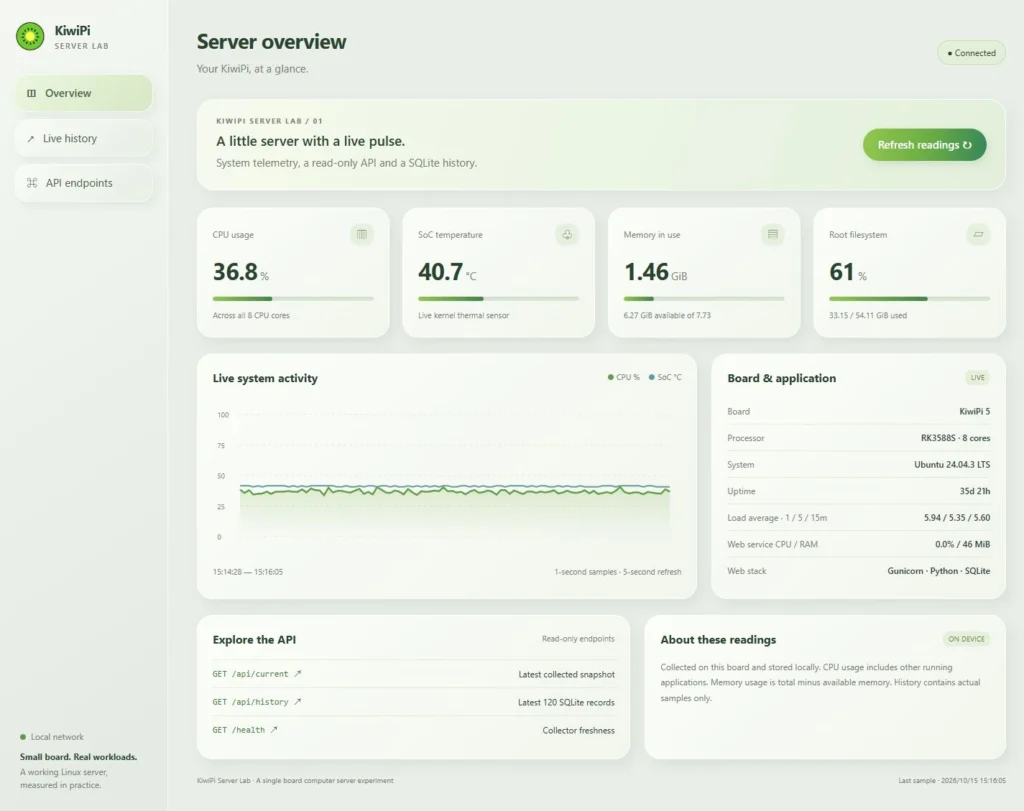Open the API endpoints sidebar item

[x=84, y=183]
